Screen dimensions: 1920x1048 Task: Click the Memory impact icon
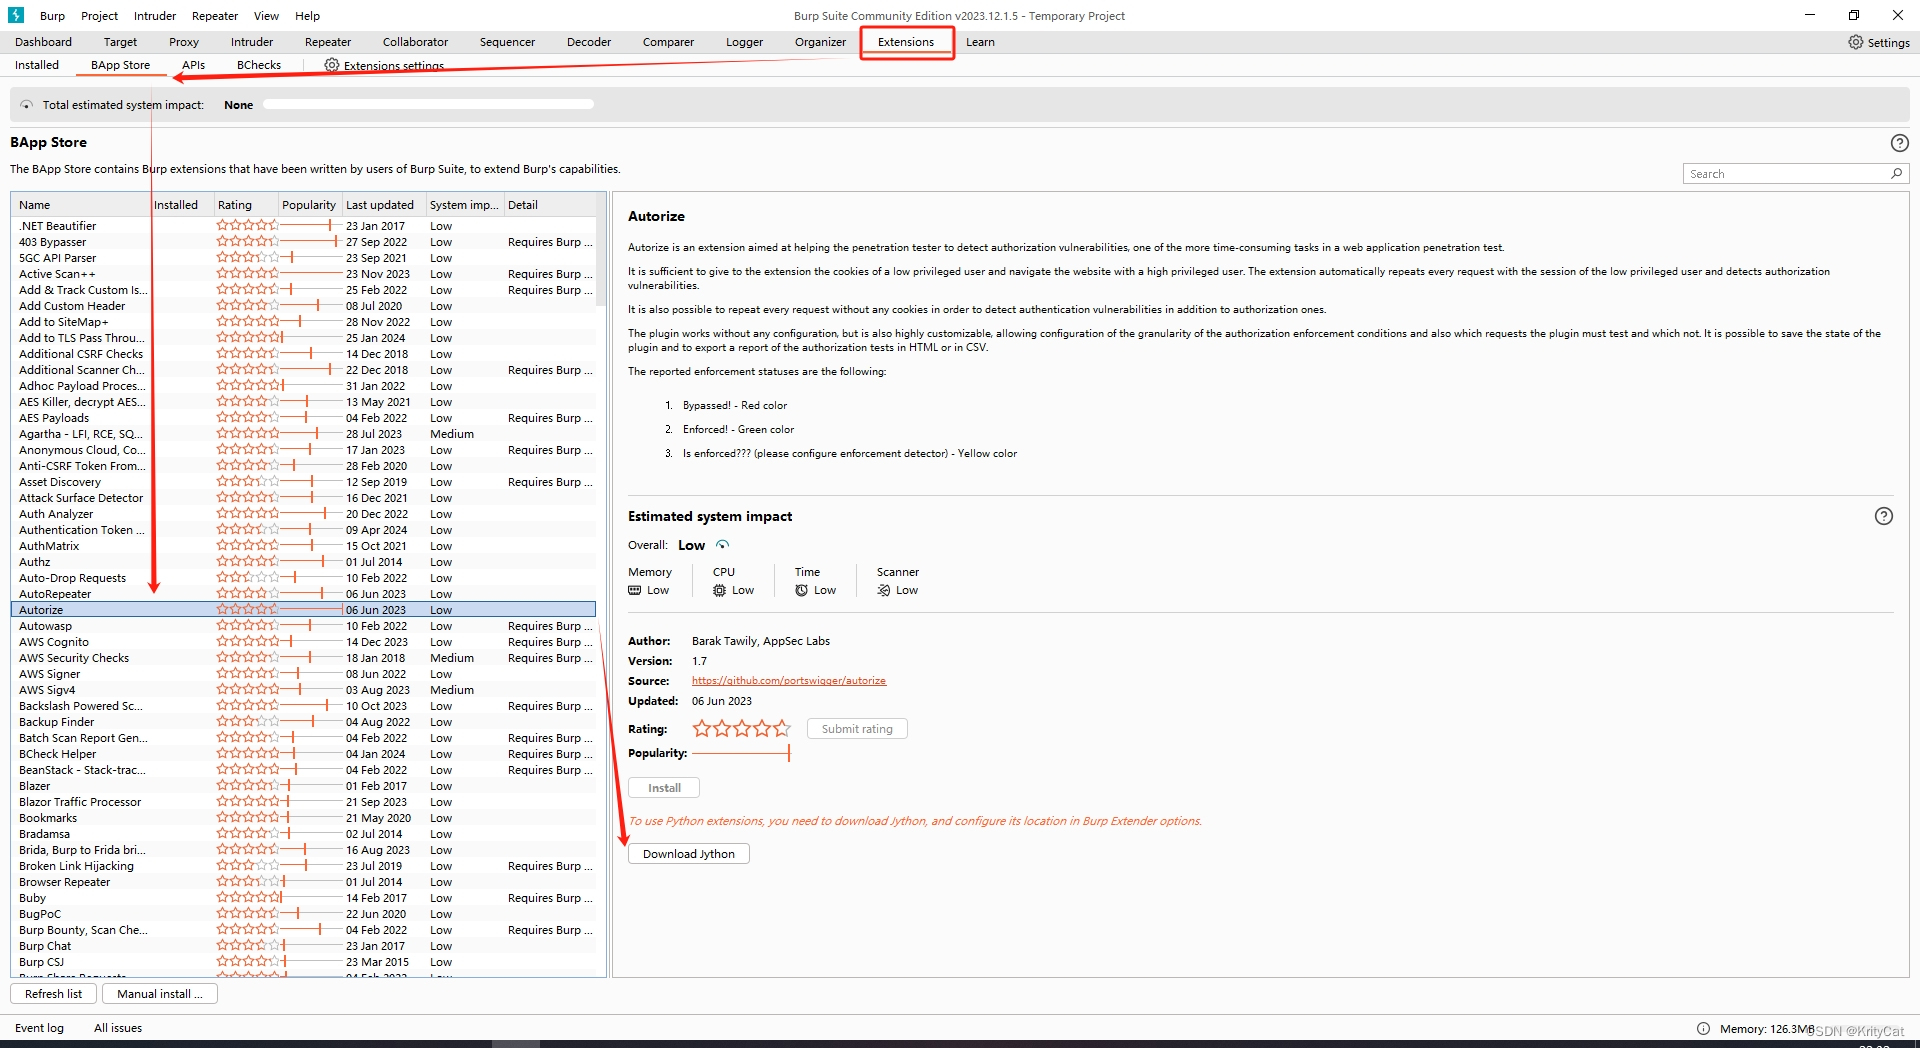pyautogui.click(x=634, y=590)
